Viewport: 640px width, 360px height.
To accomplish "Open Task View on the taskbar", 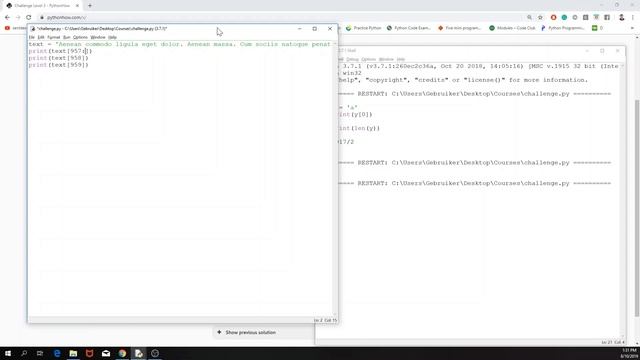I will [x=40, y=353].
